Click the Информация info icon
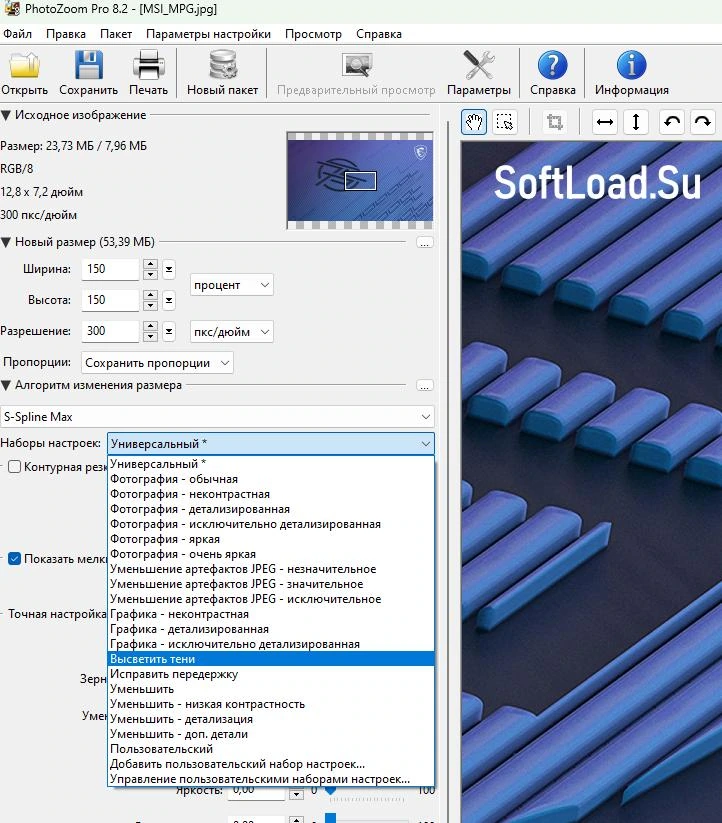The width and height of the screenshot is (722, 823). coord(631,65)
